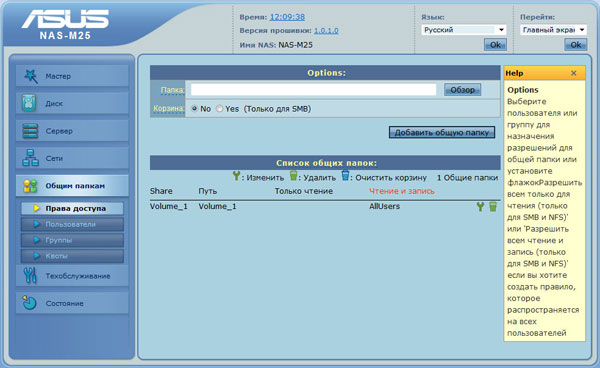Edit the Volume_1 share via Изменить icon
The image size is (600, 368).
[480, 207]
